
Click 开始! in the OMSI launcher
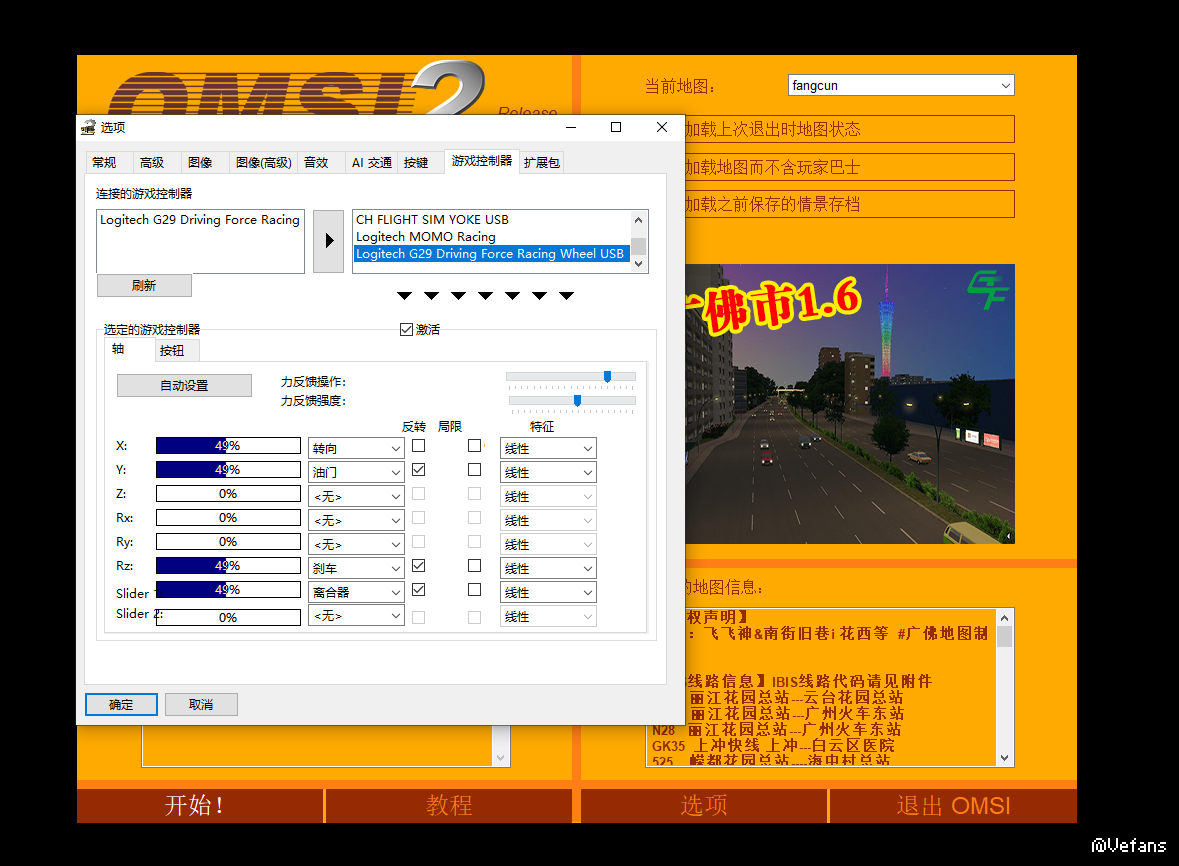click(199, 805)
